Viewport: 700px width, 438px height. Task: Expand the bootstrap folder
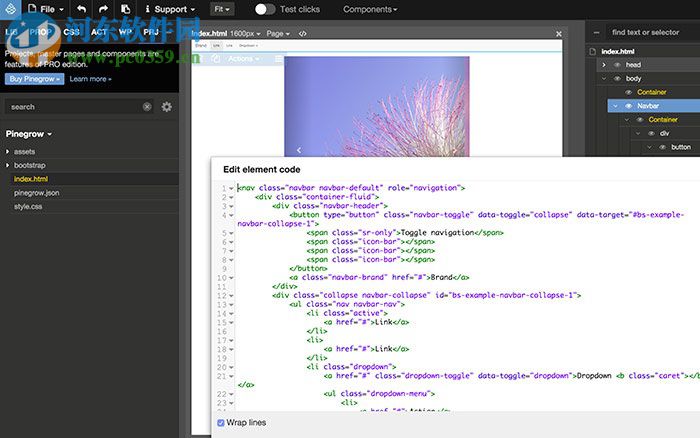coord(8,165)
